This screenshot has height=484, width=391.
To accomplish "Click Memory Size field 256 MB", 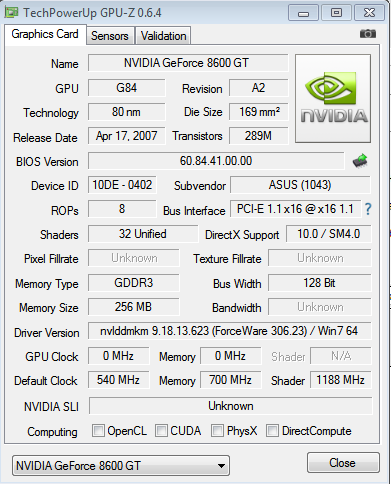I will [134, 307].
